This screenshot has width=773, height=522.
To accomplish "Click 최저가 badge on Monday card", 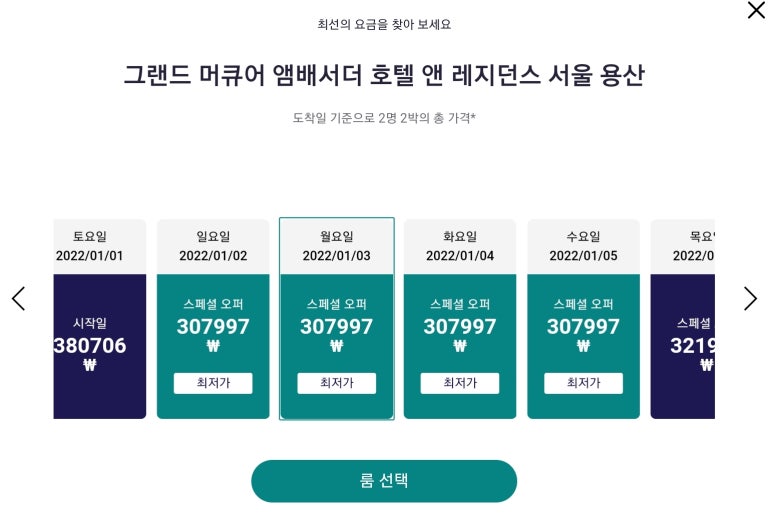I will tap(336, 383).
